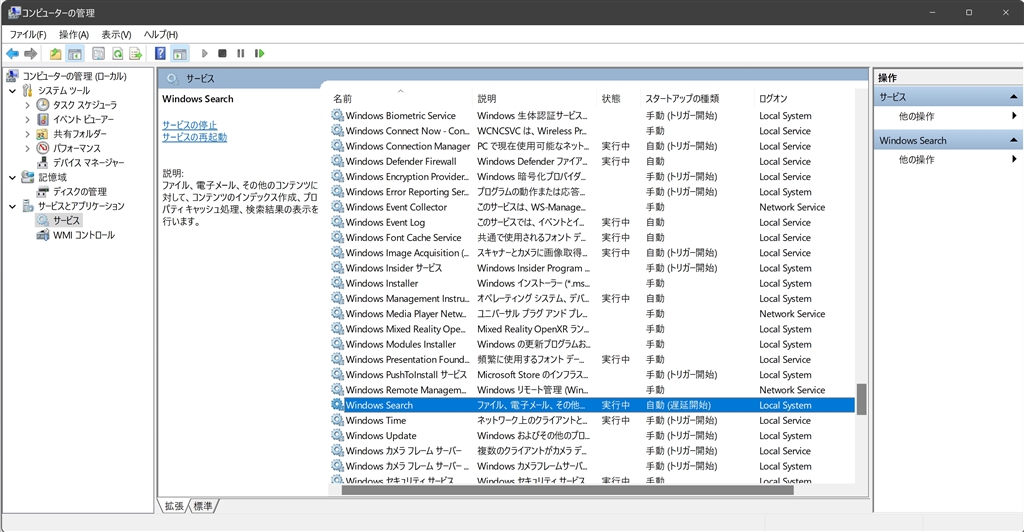1024x532 pixels.
Task: Select パフォーマンス icon in tree
Action: click(43, 148)
